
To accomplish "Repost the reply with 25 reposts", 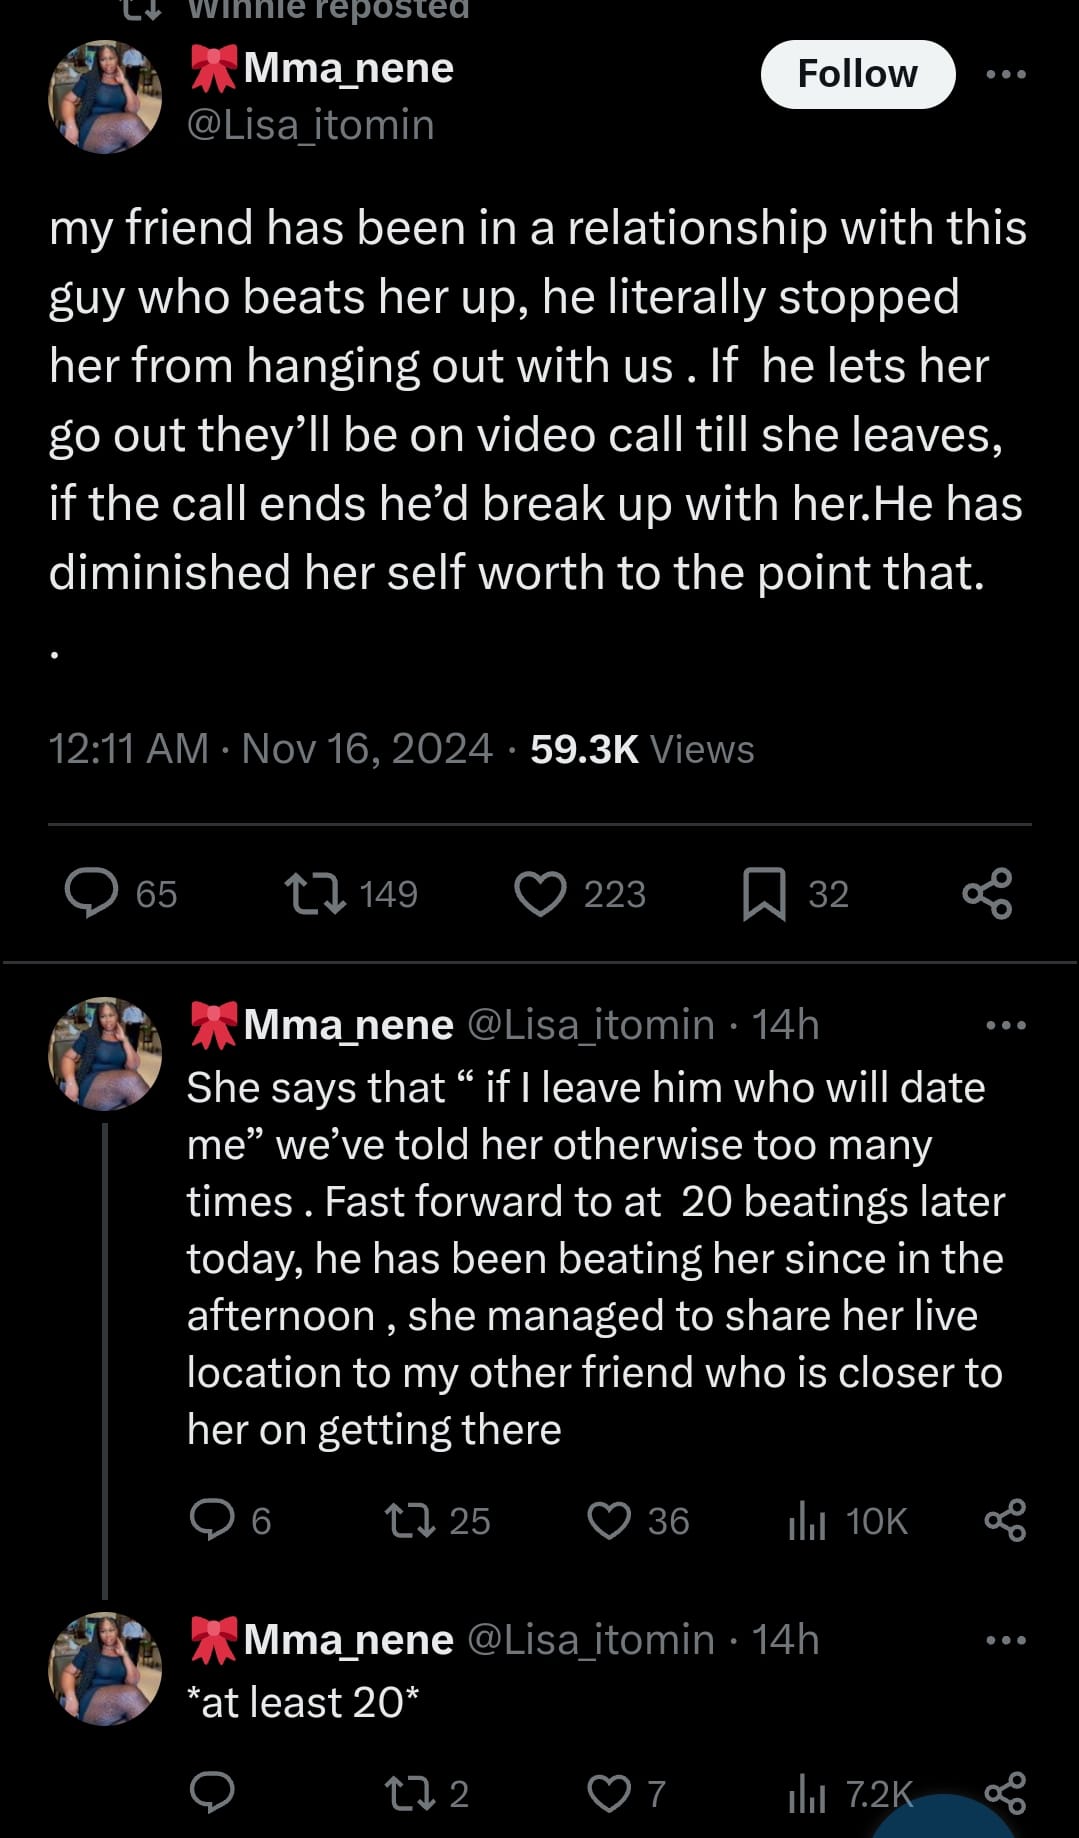I will click(x=410, y=1520).
